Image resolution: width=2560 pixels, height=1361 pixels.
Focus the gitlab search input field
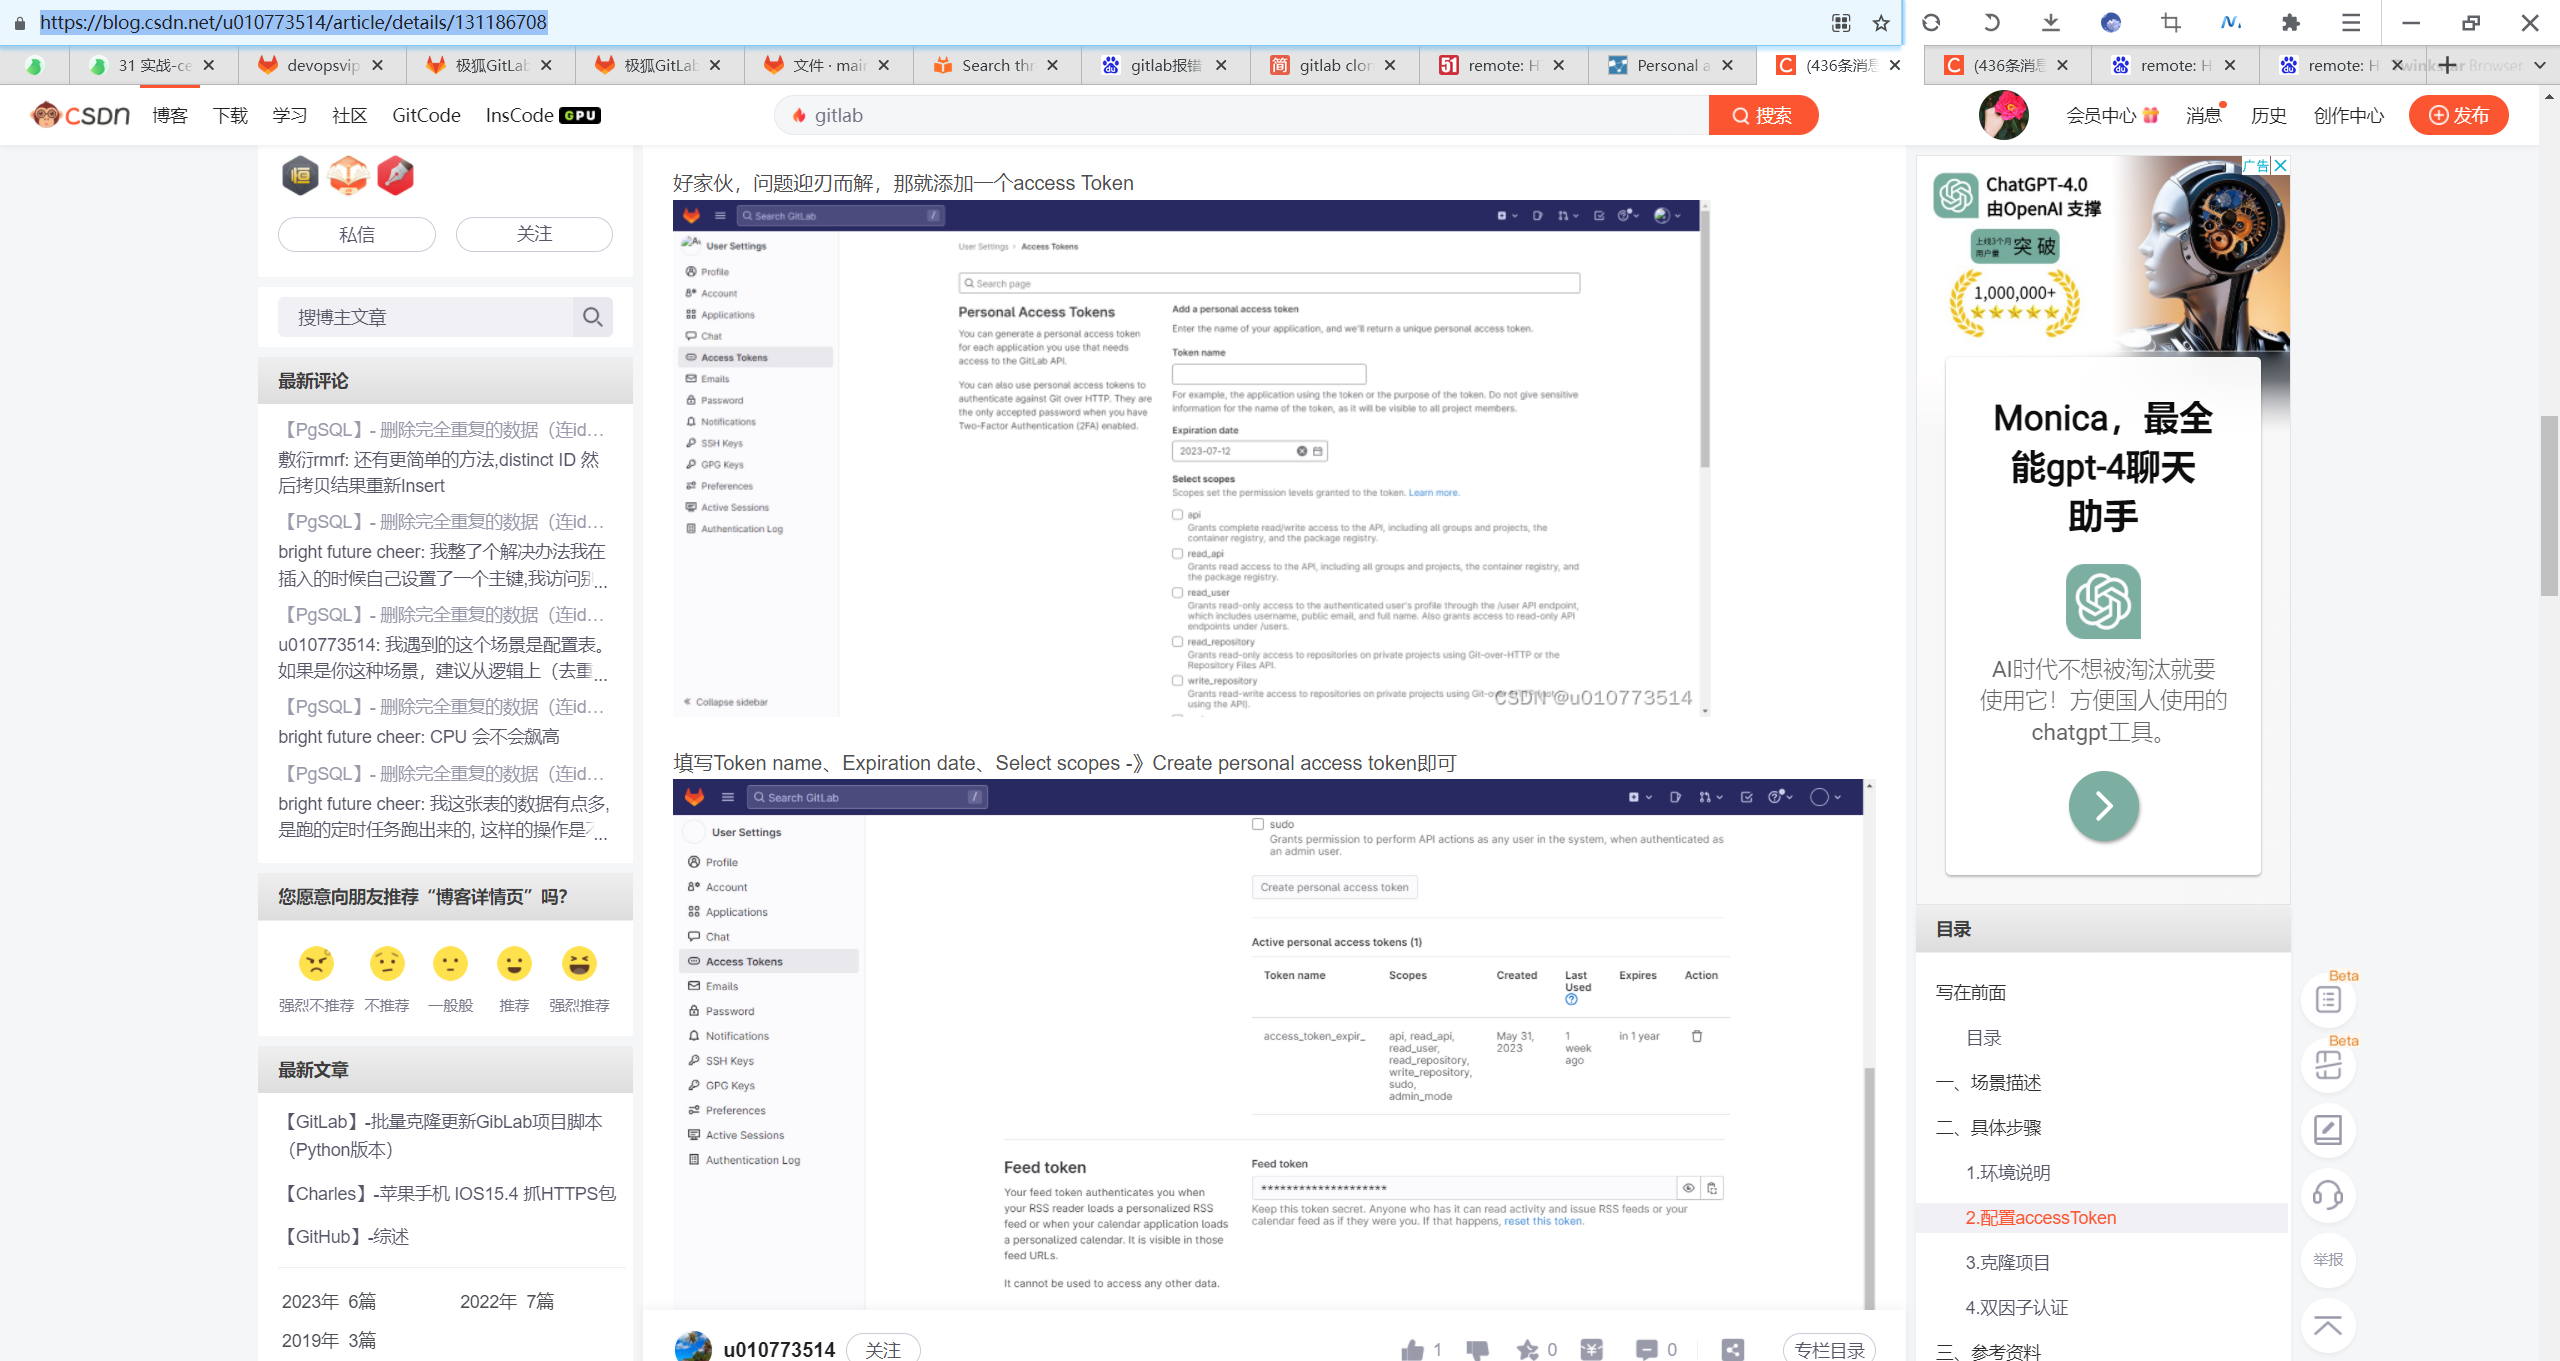click(x=1240, y=115)
